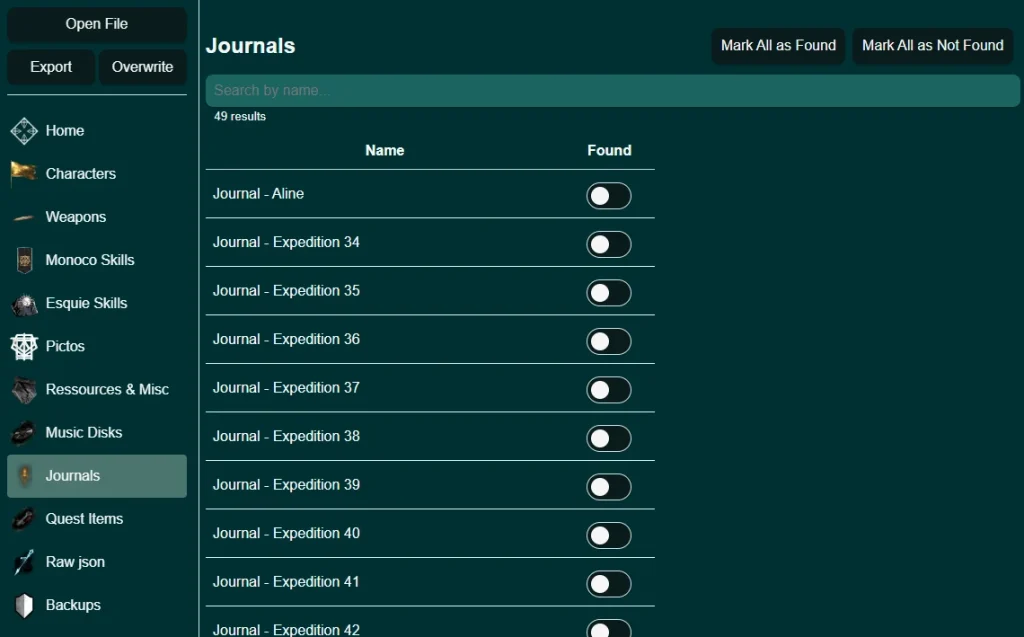Image resolution: width=1024 pixels, height=637 pixels.
Task: Click Mark All as Not Found
Action: pyautogui.click(x=932, y=46)
